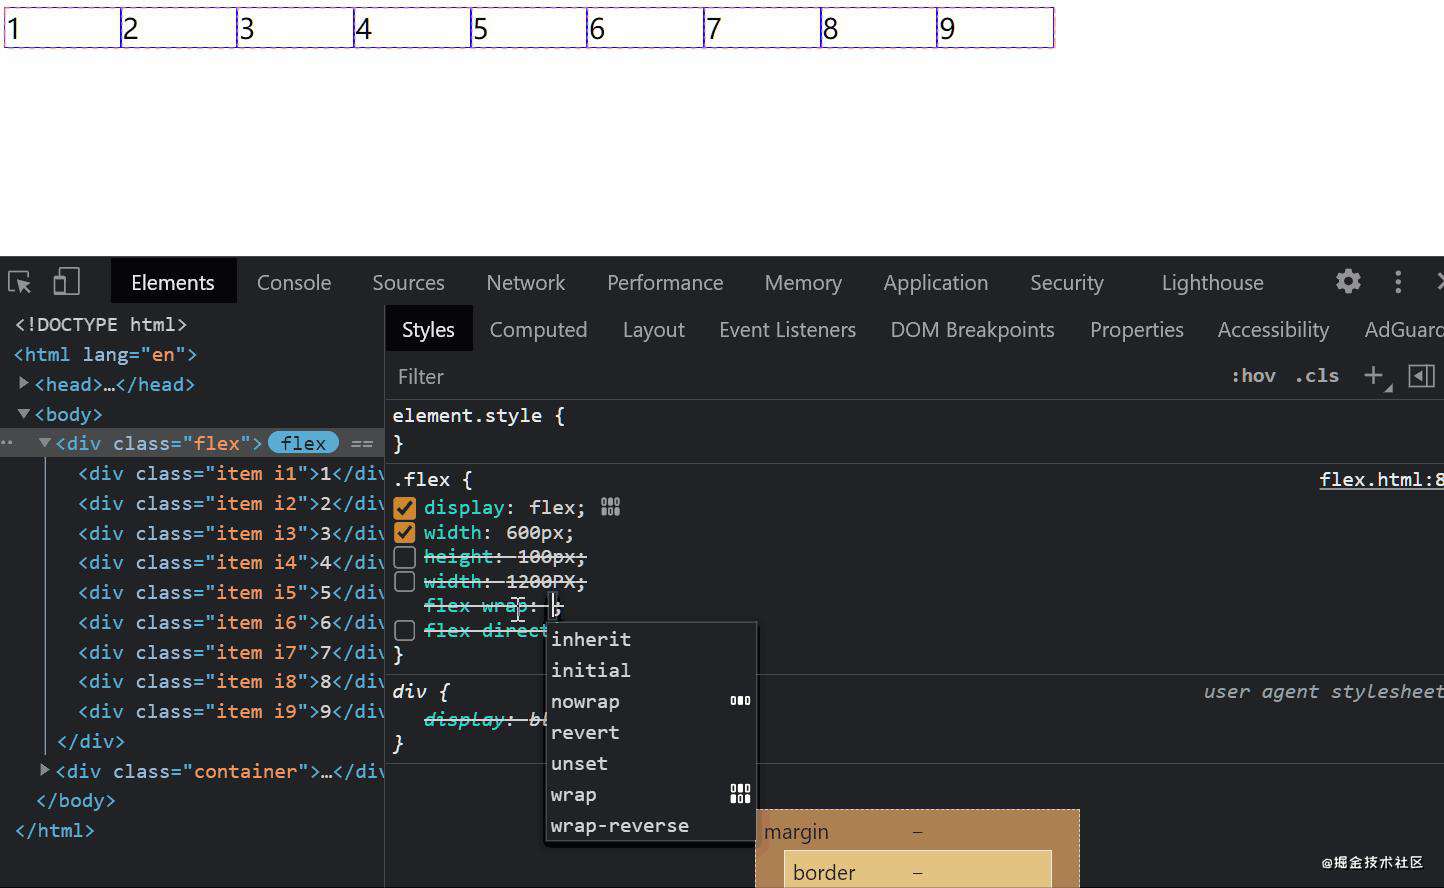Activate the inspect element picker icon
Image resolution: width=1444 pixels, height=888 pixels.
20,282
